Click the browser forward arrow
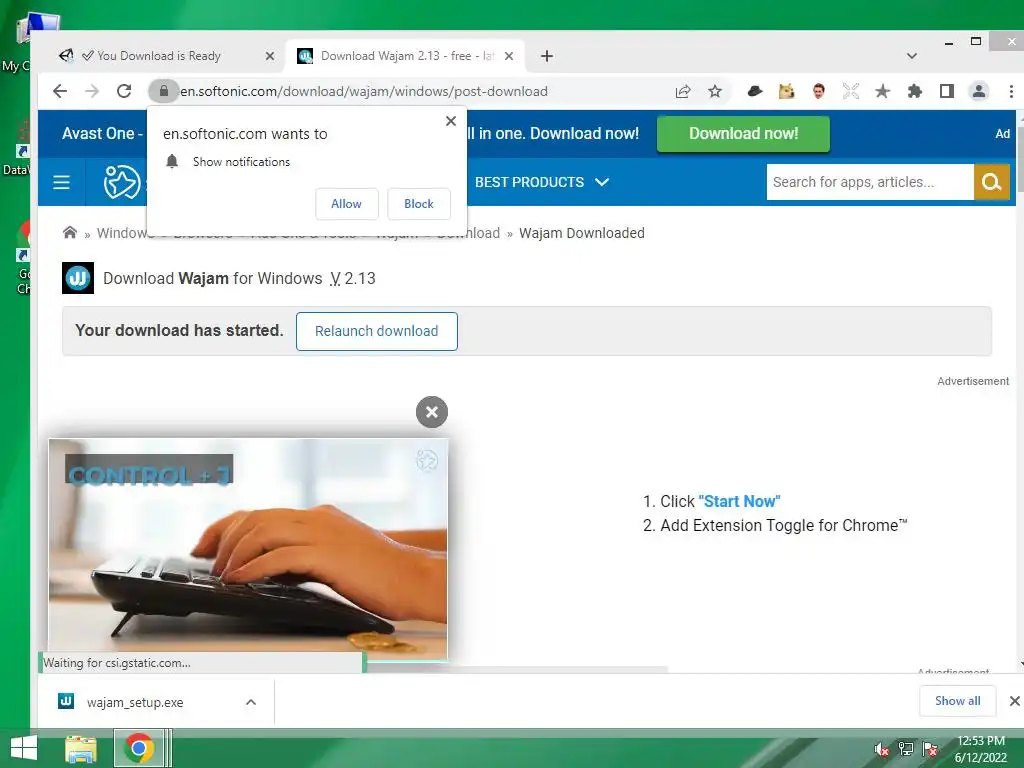1024x768 pixels. tap(92, 91)
